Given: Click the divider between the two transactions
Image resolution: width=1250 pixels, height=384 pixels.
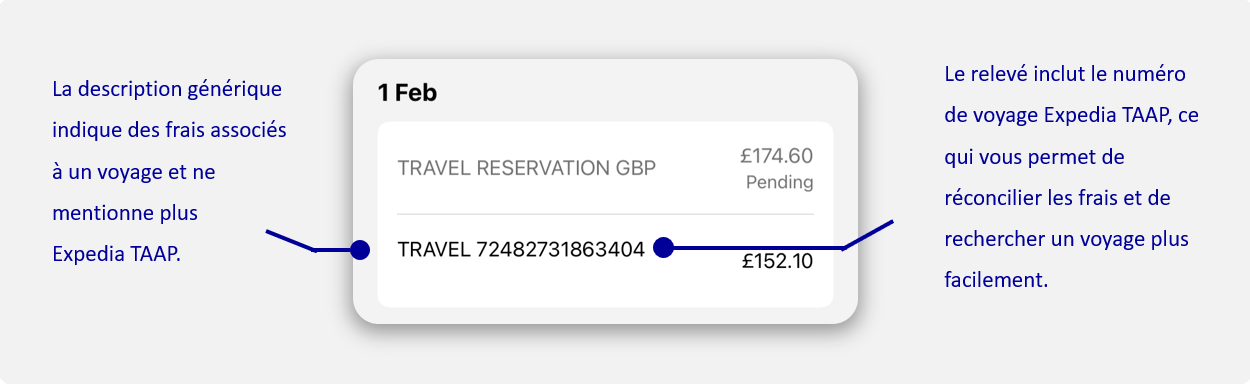Looking at the screenshot, I should (x=605, y=214).
